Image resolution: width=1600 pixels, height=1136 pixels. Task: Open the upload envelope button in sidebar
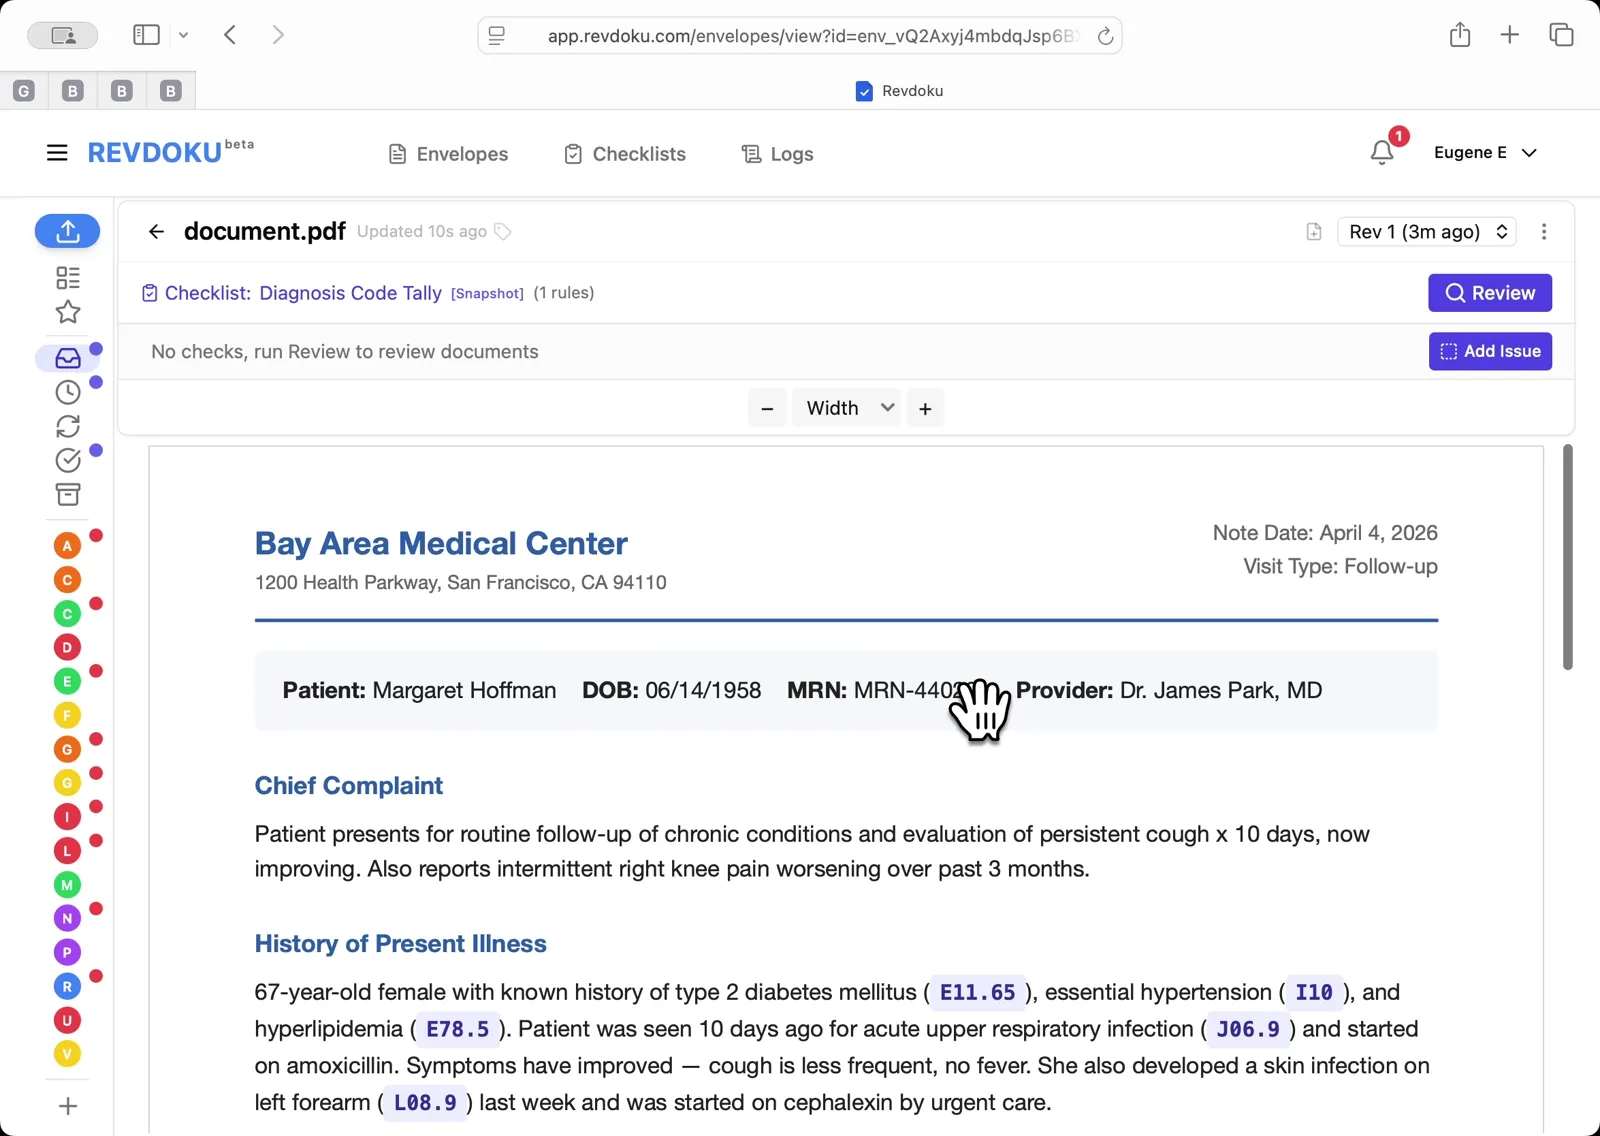click(67, 231)
